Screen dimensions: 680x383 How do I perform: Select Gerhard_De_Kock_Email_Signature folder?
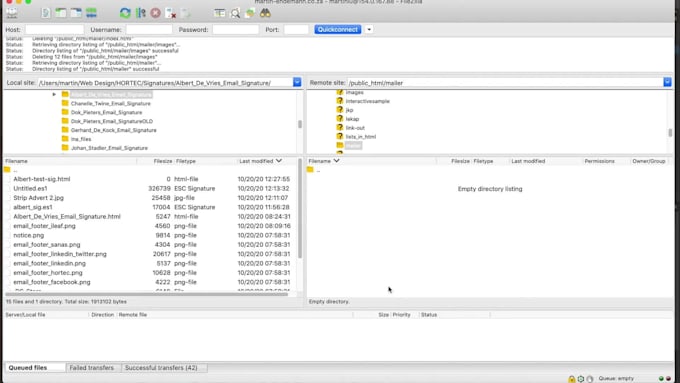[113, 130]
